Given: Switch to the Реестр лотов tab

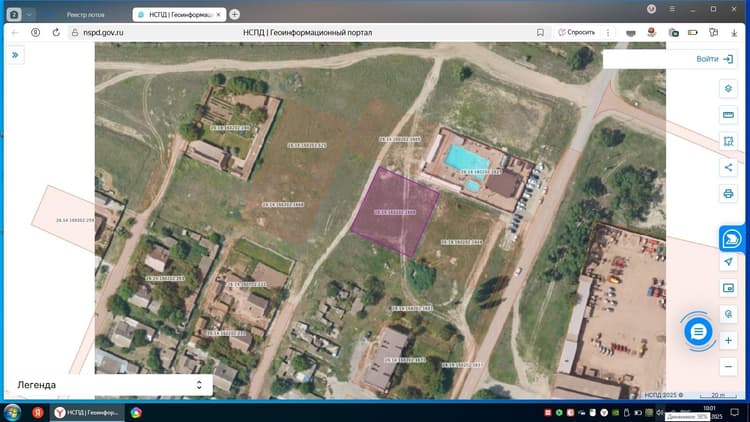Looking at the screenshot, I should [85, 15].
